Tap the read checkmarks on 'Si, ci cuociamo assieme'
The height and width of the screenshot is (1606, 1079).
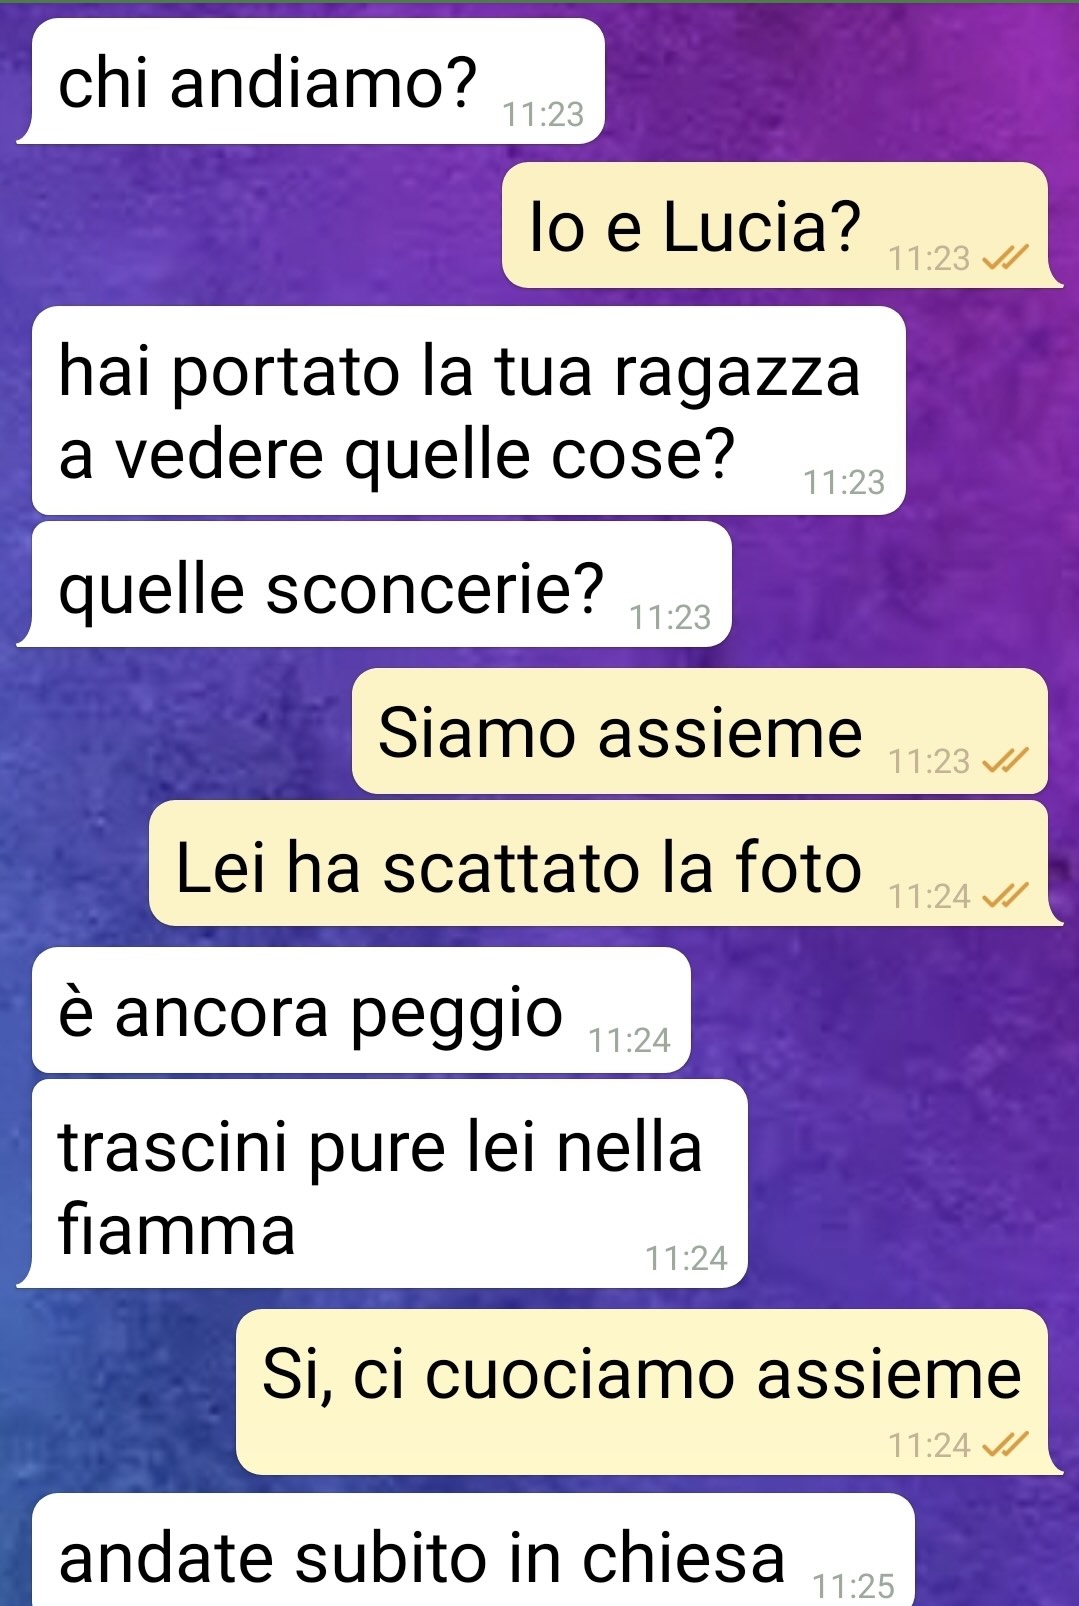[1005, 1445]
